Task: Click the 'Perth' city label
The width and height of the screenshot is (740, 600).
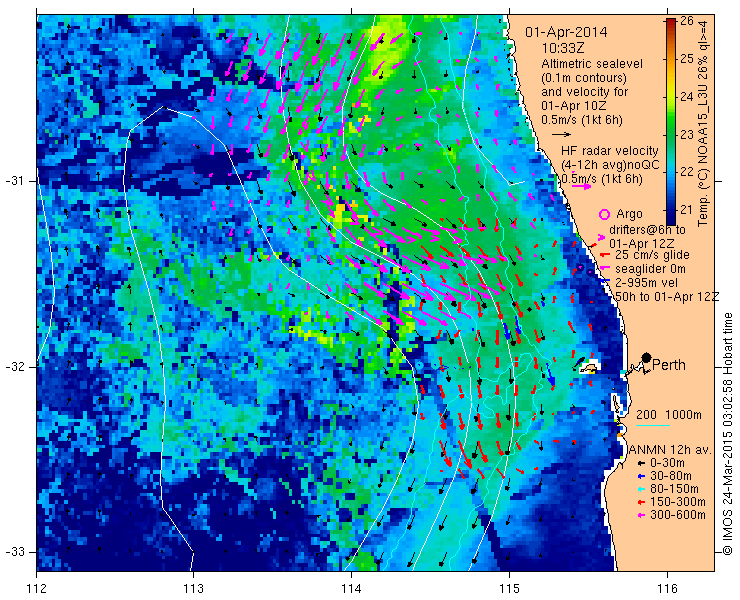Action: coord(669,365)
